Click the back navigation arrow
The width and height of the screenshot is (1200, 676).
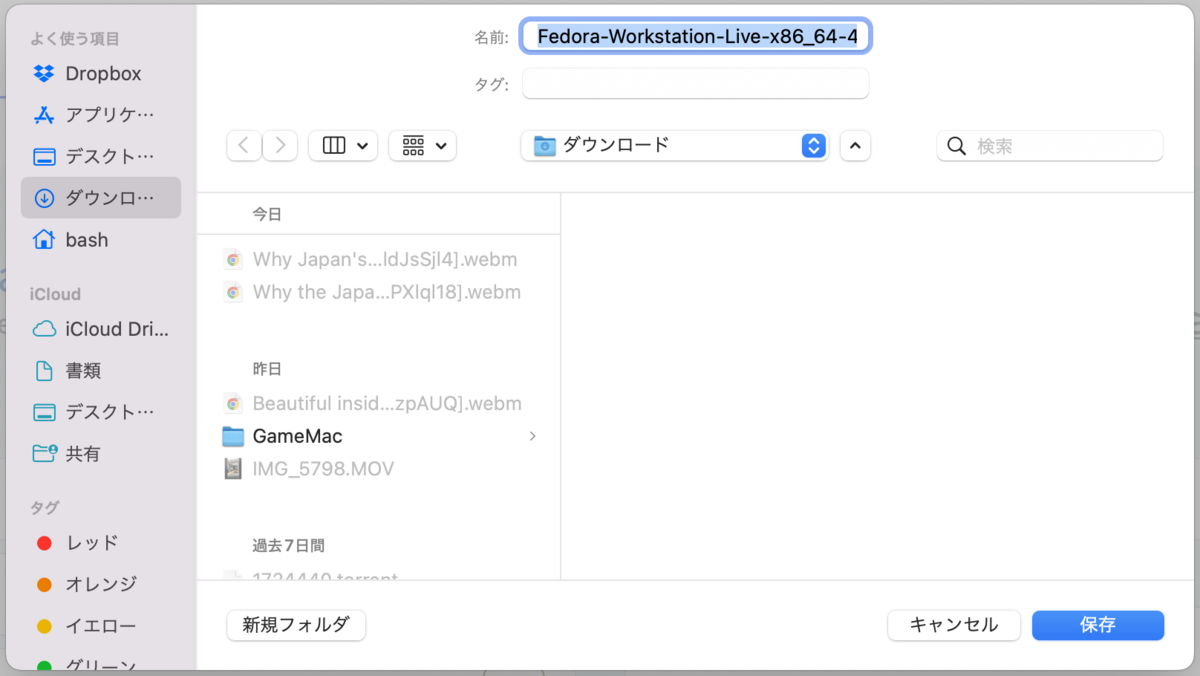[243, 145]
